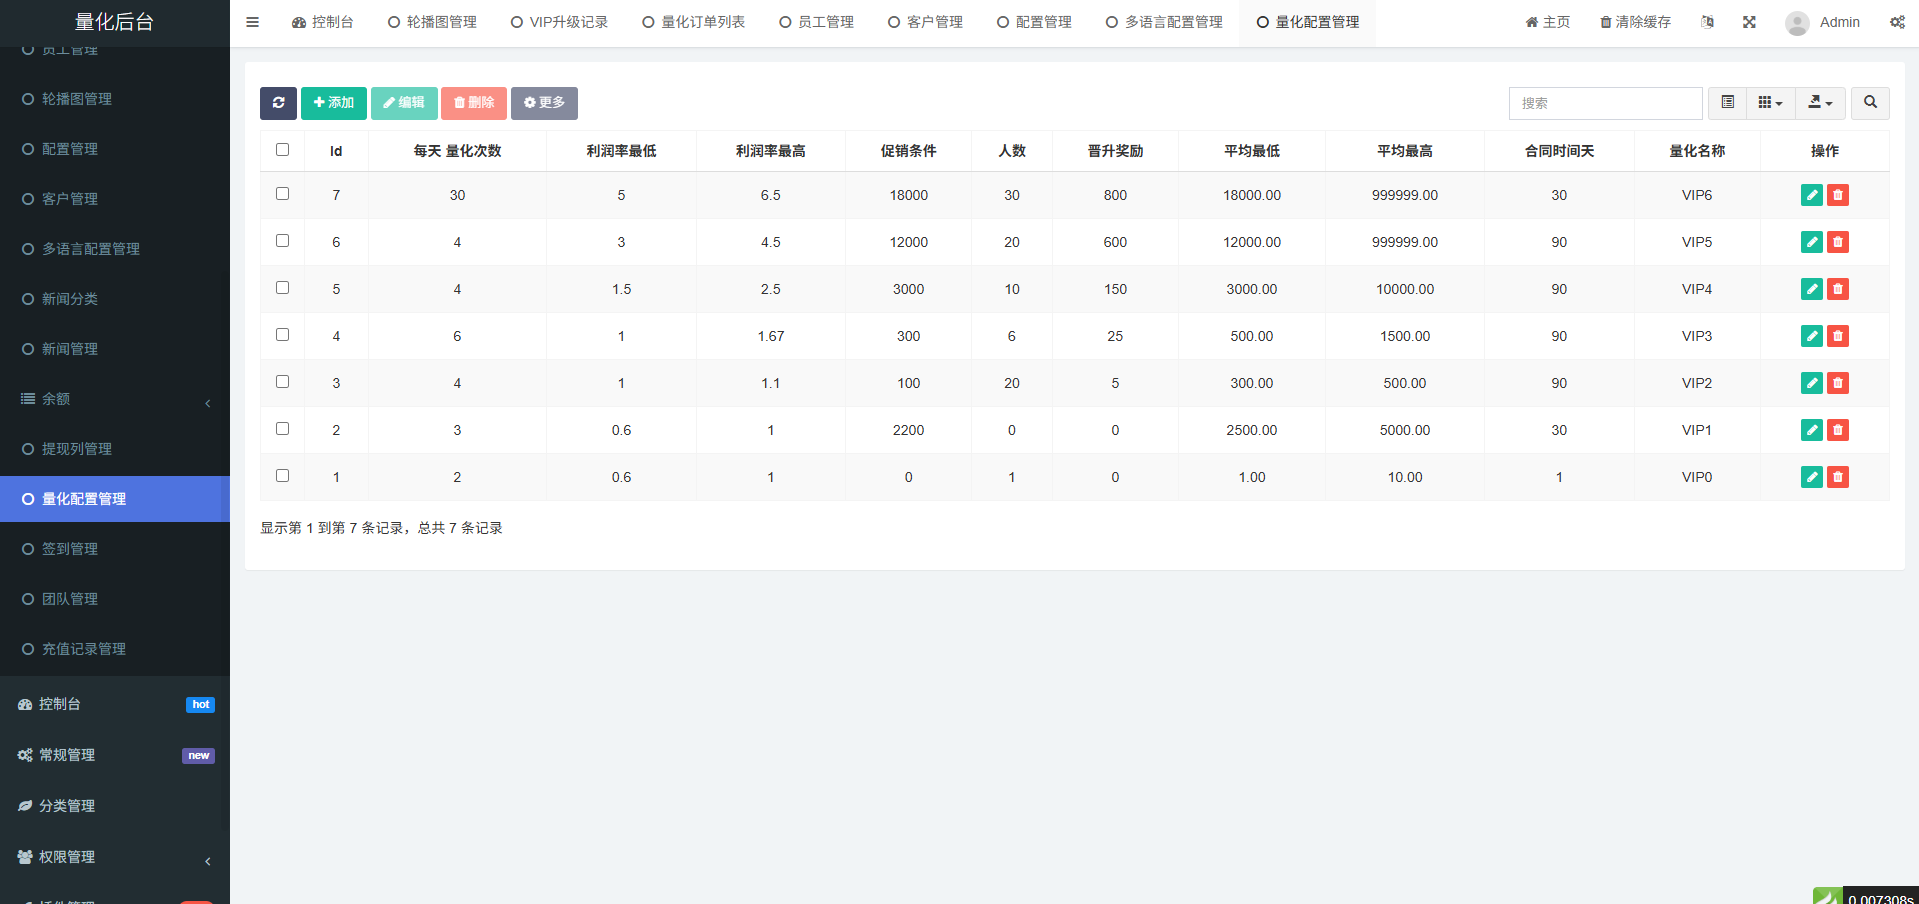Check the checkbox for row Id 4

coord(282,335)
